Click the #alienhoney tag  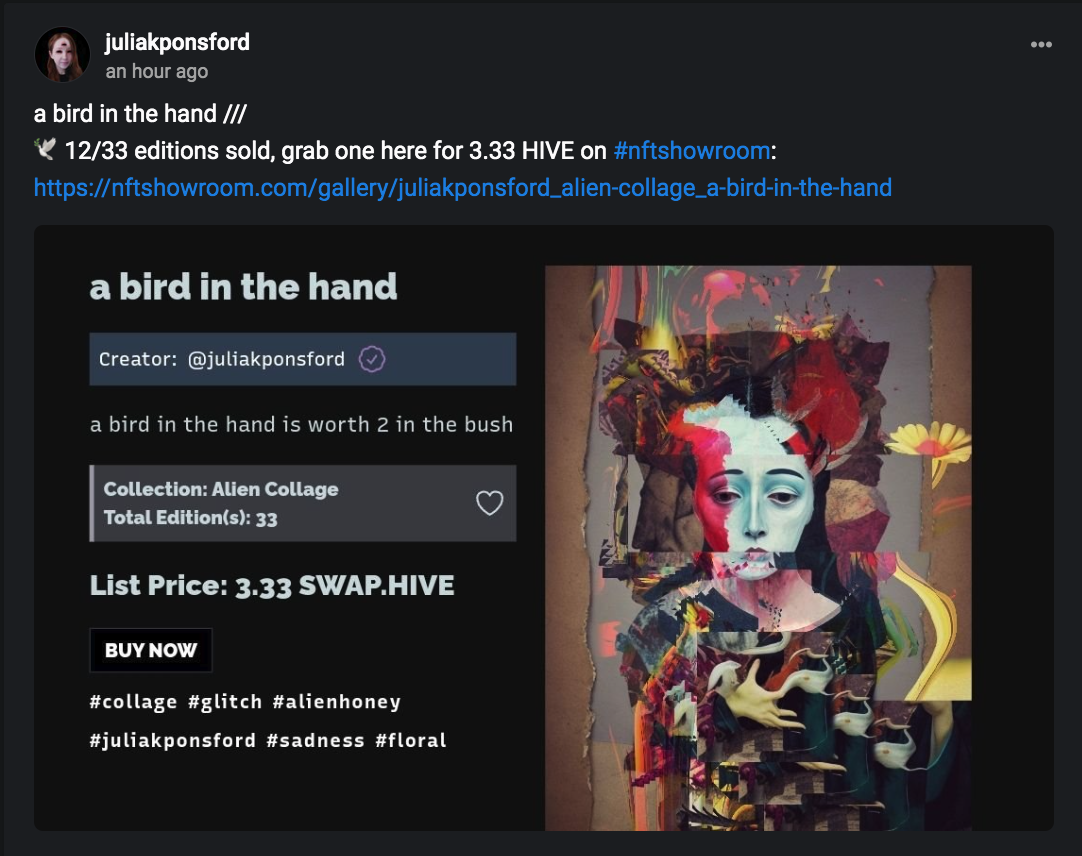[337, 702]
